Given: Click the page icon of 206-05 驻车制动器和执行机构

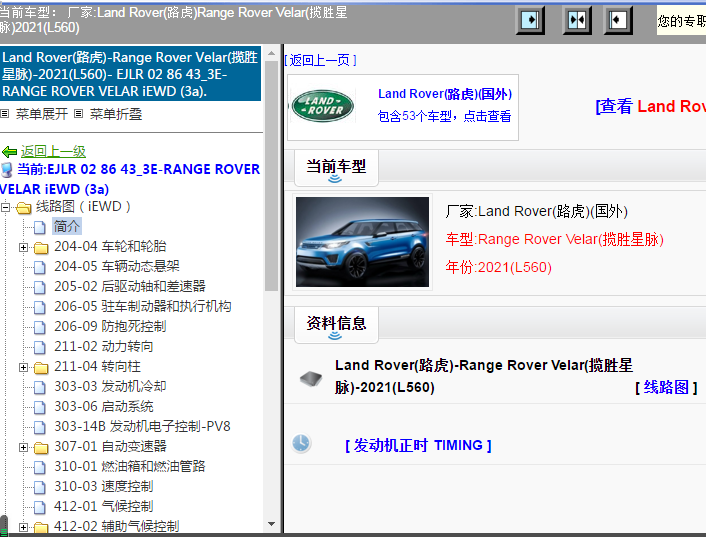Looking at the screenshot, I should [40, 307].
